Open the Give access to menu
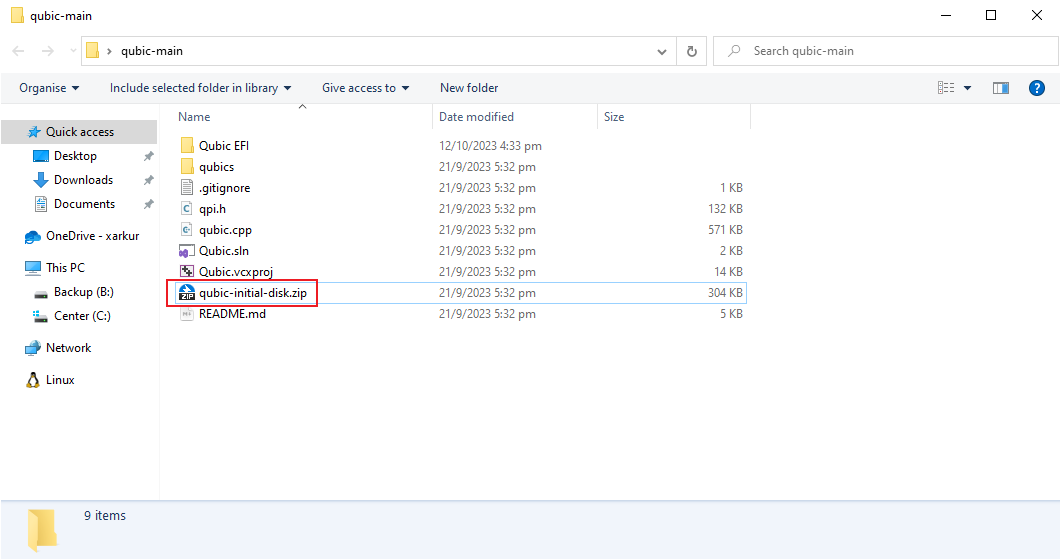The width and height of the screenshot is (1061, 560). coord(365,88)
